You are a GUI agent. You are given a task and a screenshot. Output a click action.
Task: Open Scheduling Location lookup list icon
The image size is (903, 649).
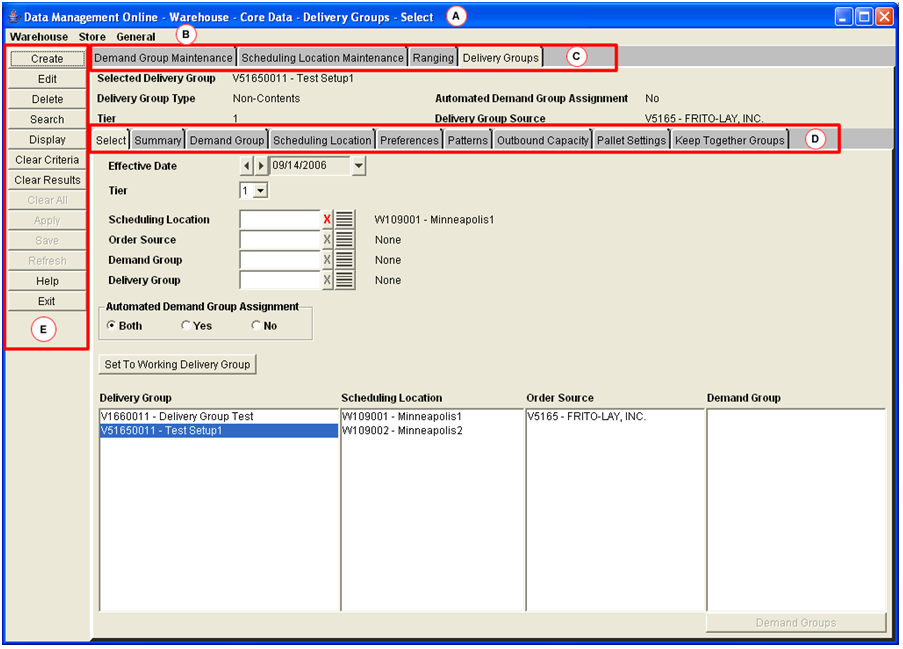[x=344, y=219]
